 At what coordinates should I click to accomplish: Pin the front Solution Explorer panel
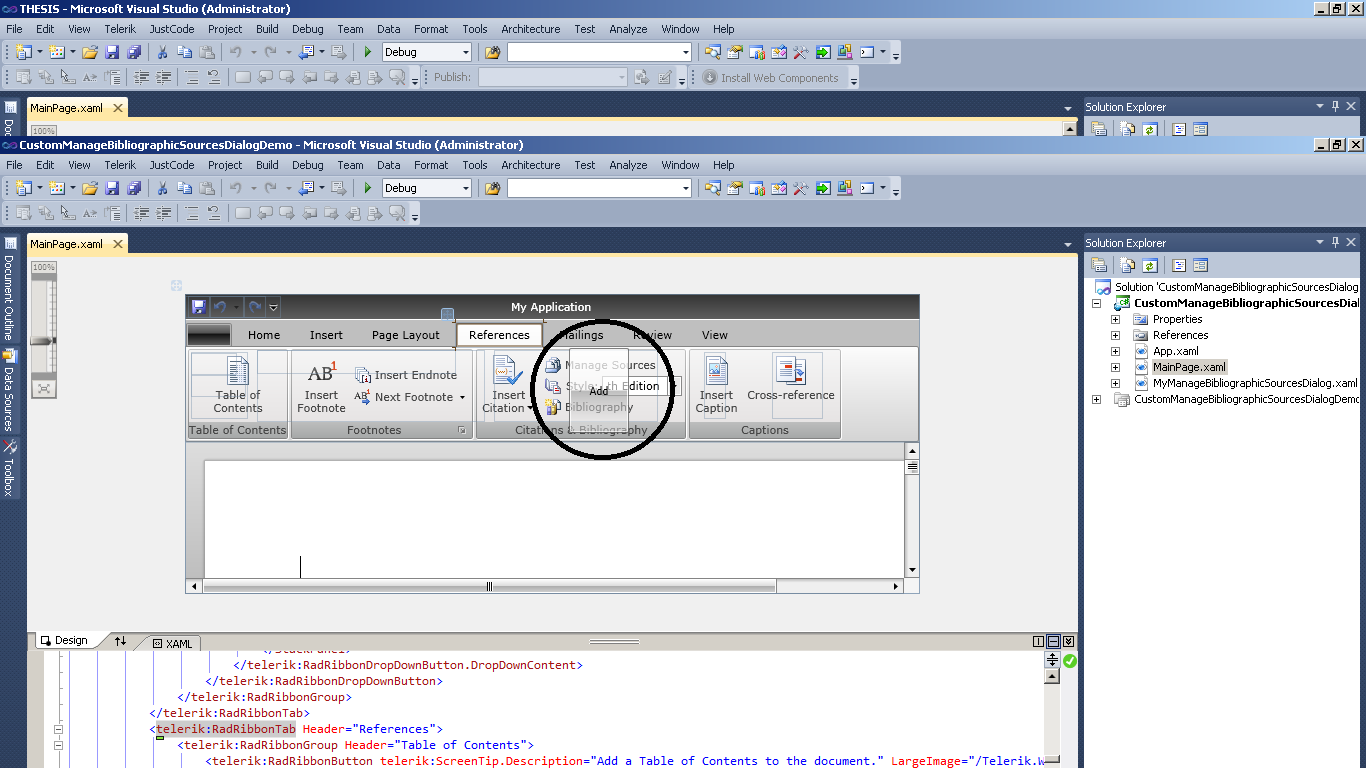[1334, 242]
